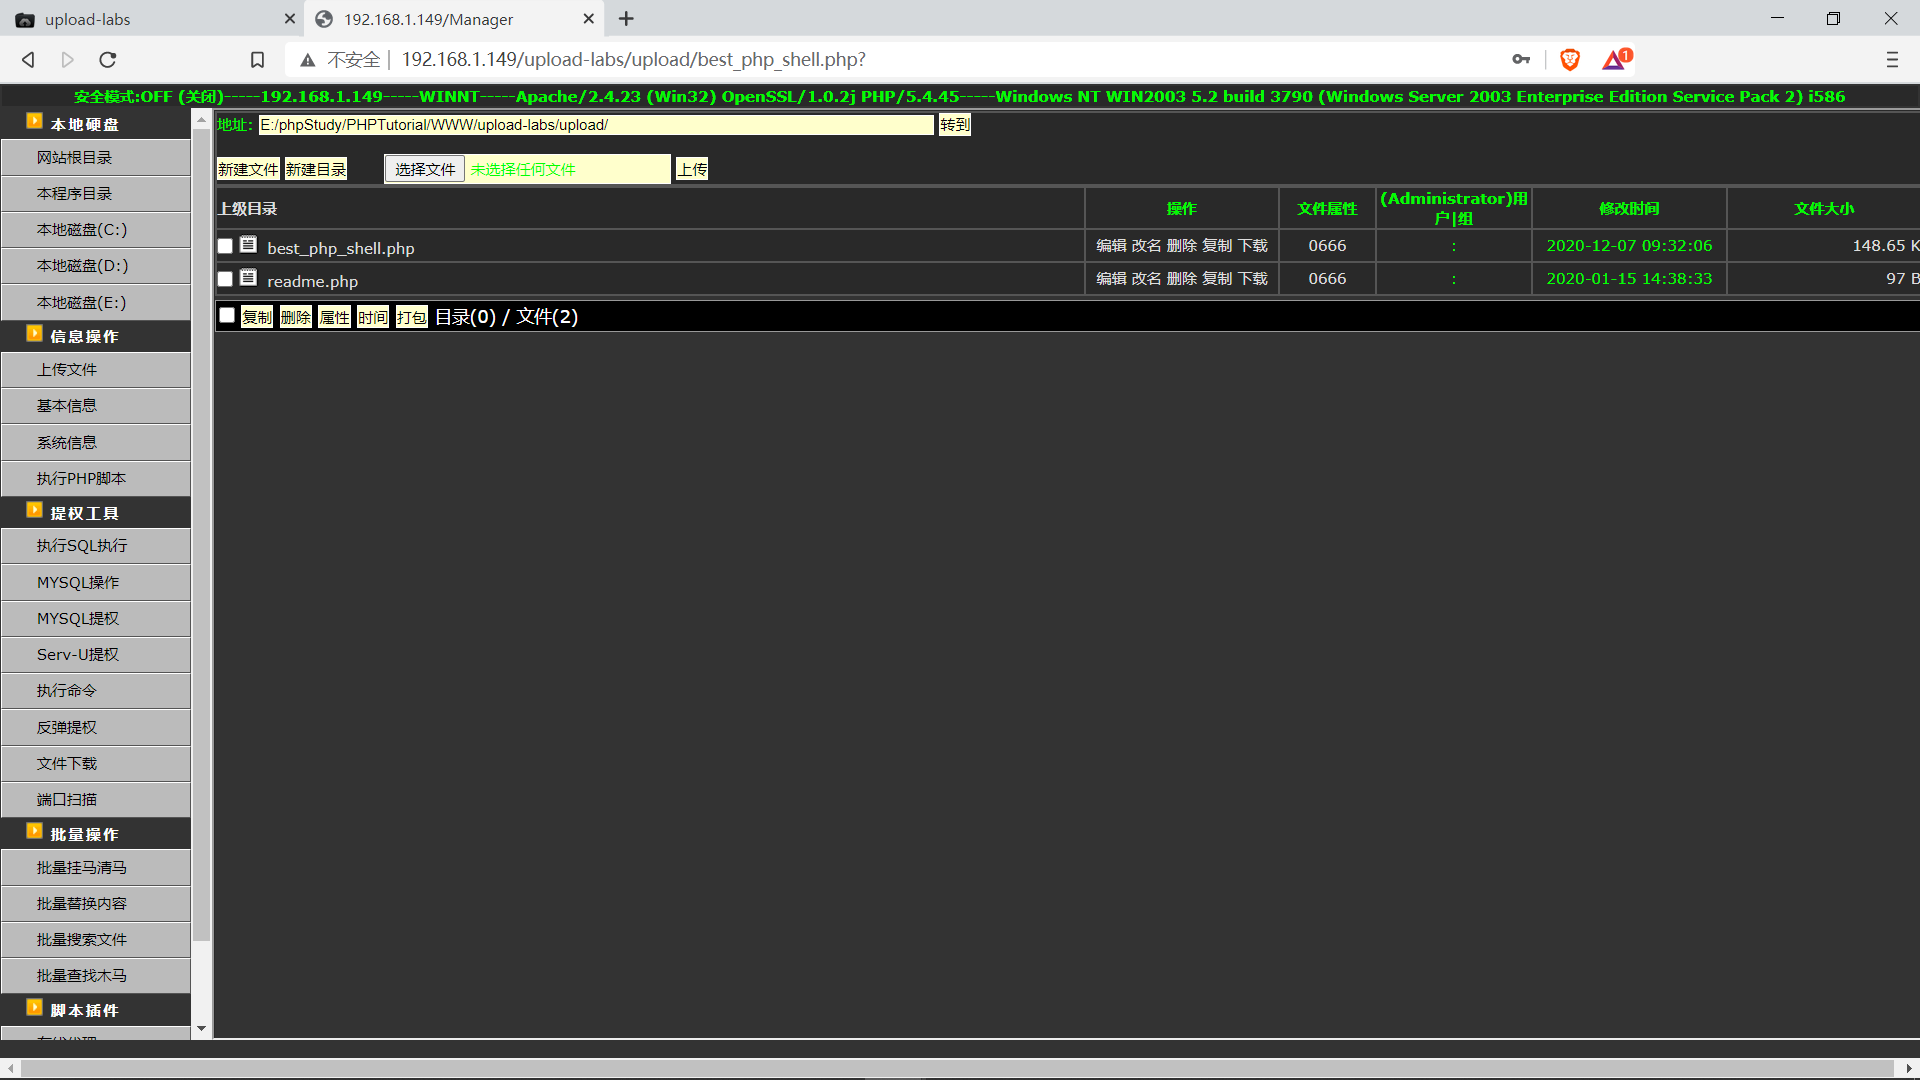Open Serv-U提权 sidebar item
The width and height of the screenshot is (1920, 1080).
[x=96, y=655]
